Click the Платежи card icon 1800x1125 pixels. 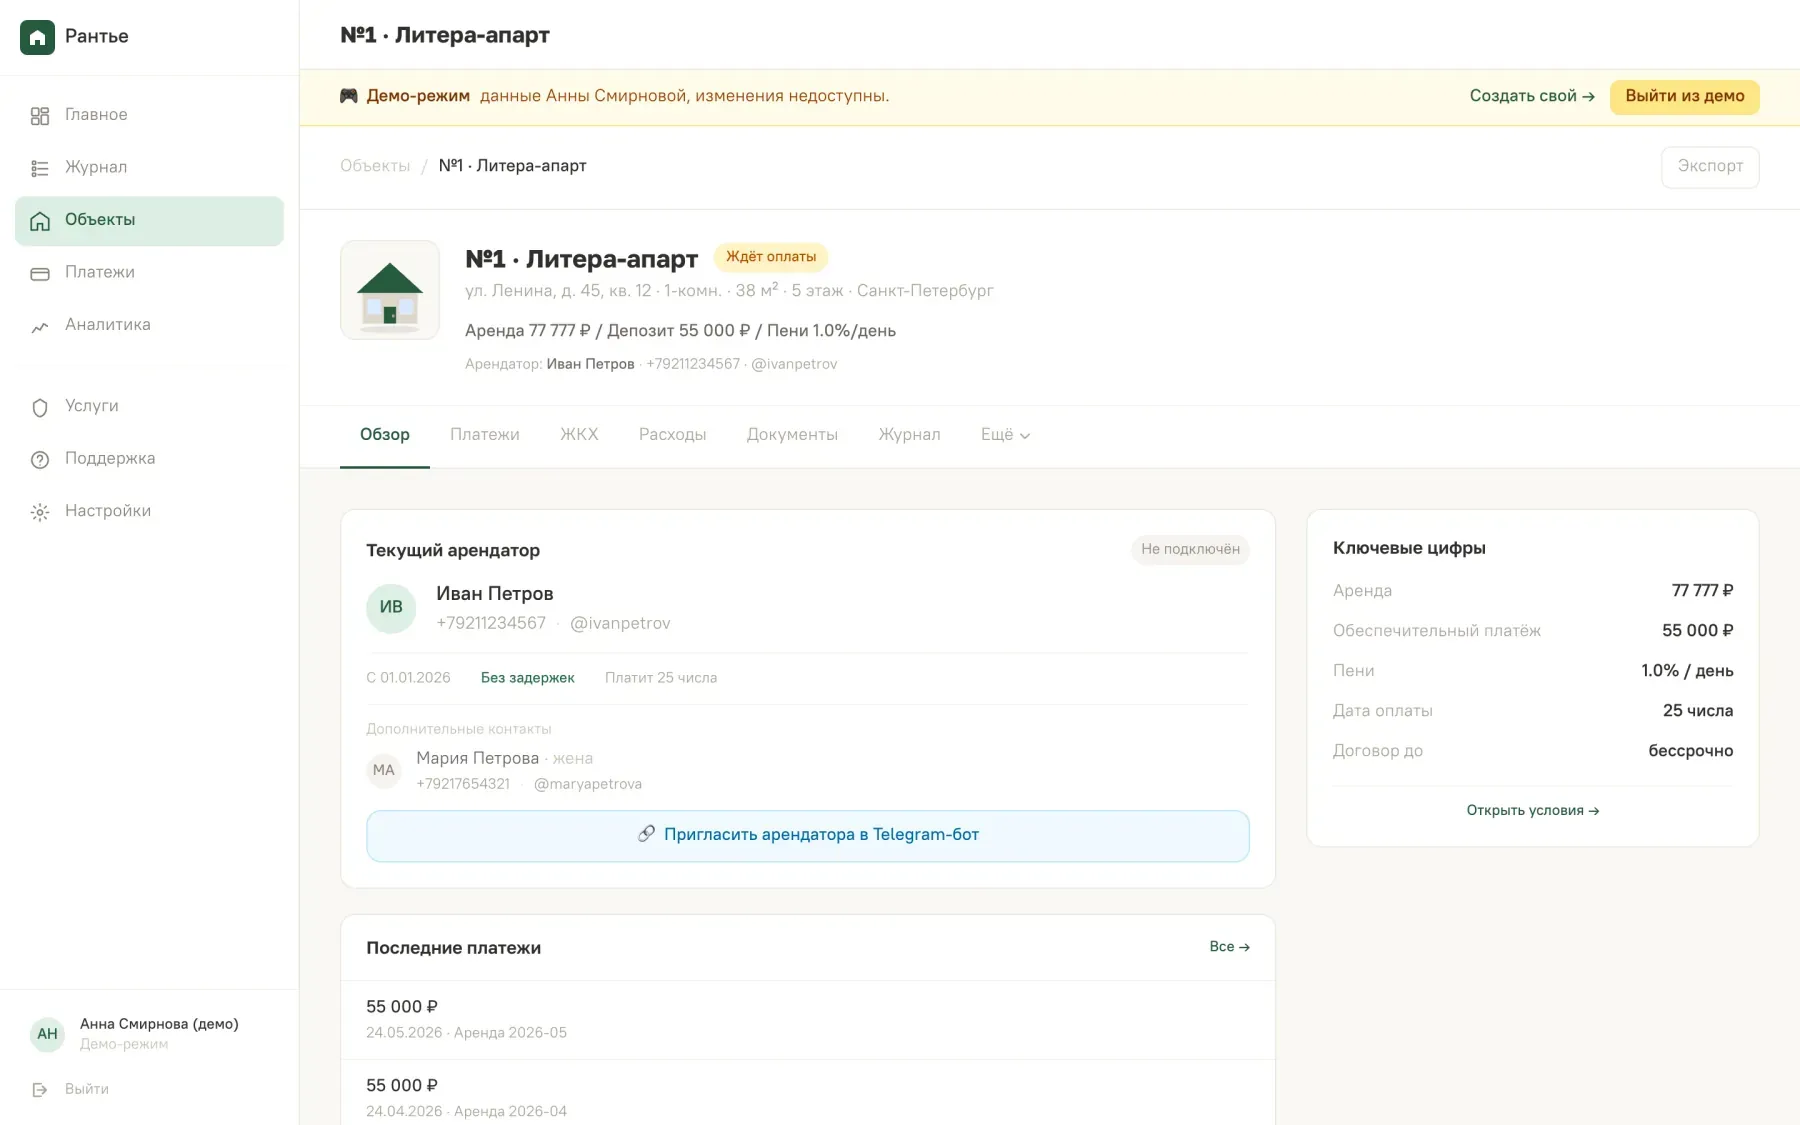(x=40, y=273)
